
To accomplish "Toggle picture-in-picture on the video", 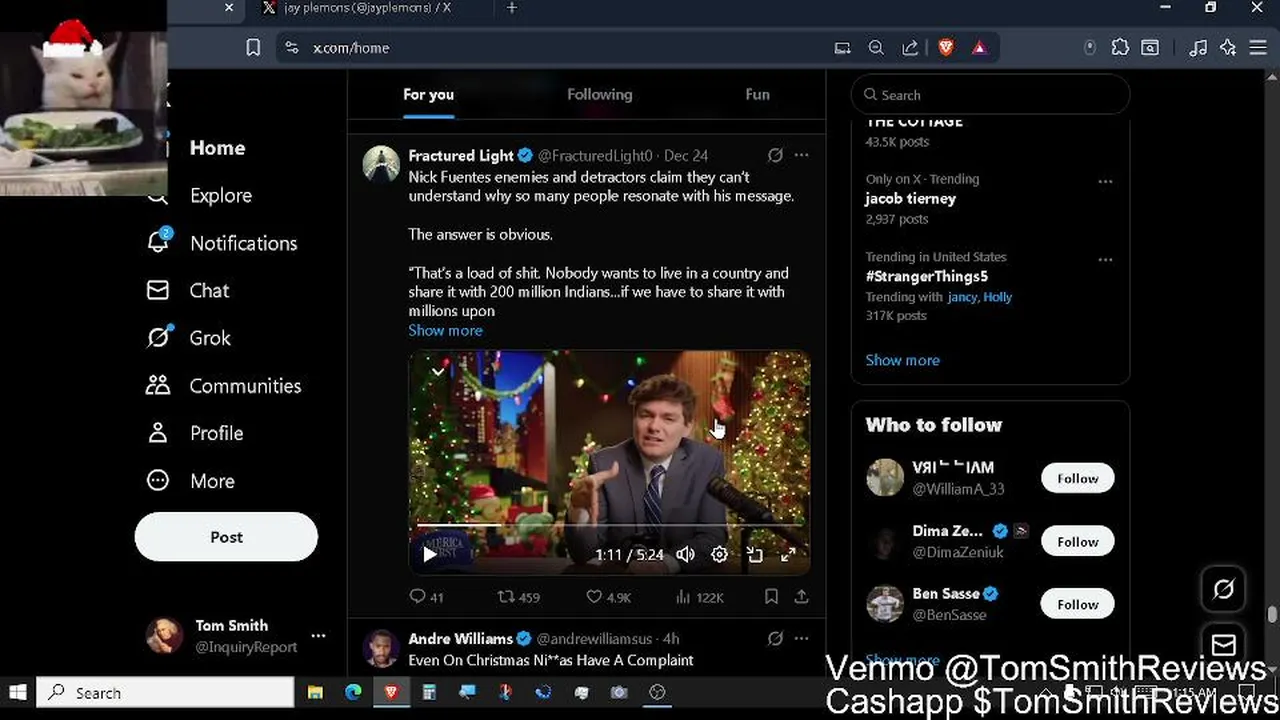I will [x=754, y=554].
